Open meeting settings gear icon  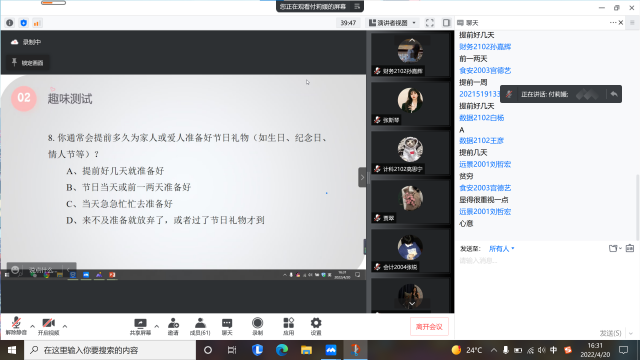(x=316, y=327)
